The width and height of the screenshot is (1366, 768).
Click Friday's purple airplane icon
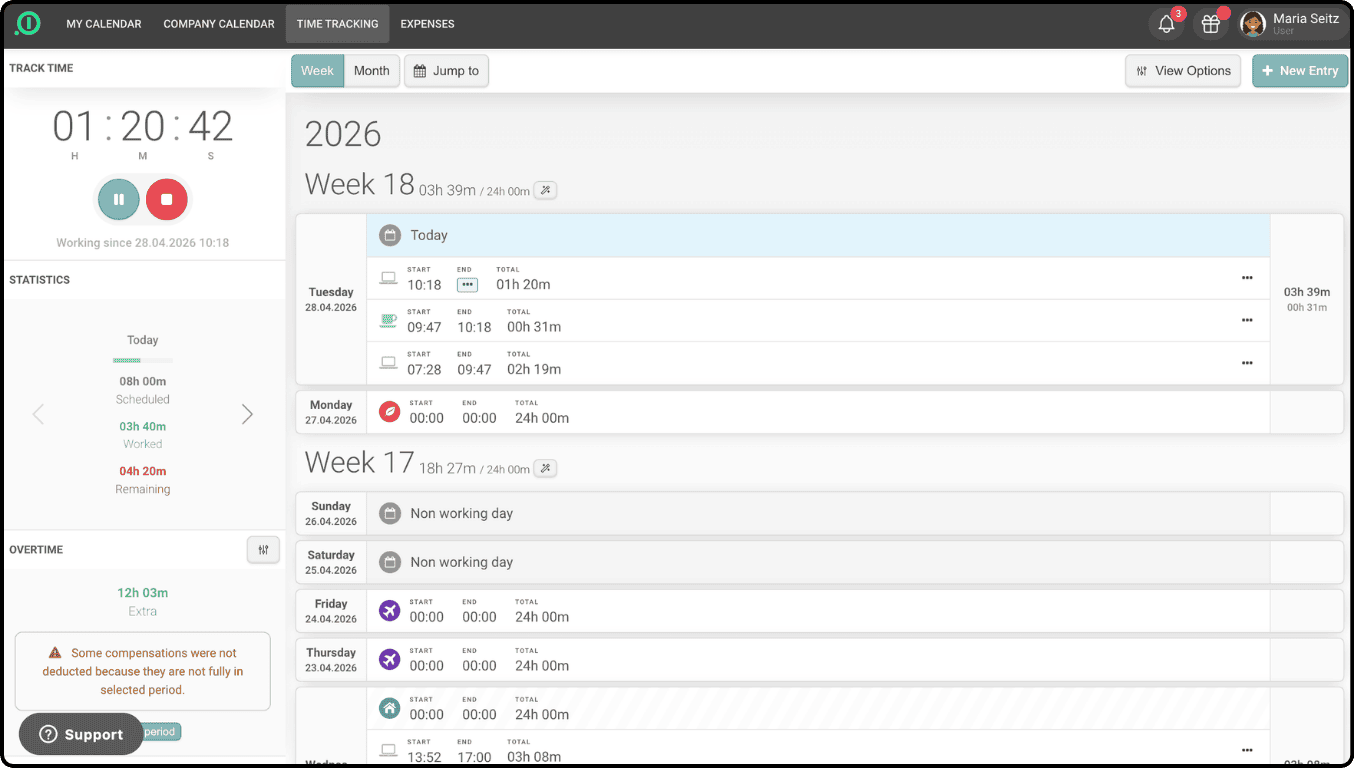tap(390, 610)
